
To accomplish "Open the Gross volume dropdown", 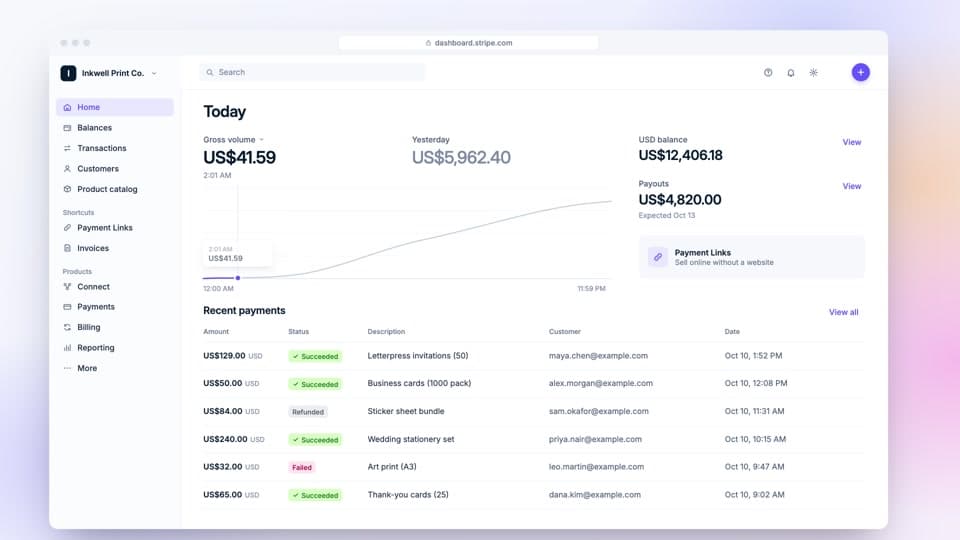I will tap(233, 140).
